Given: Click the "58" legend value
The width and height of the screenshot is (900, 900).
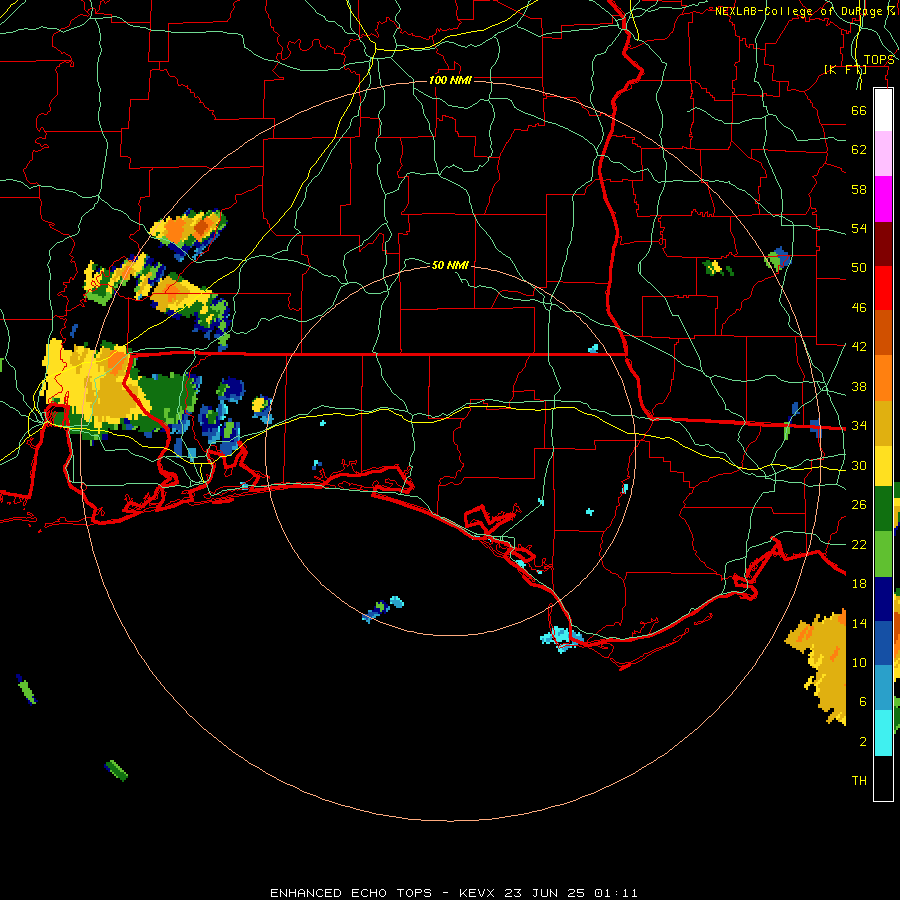Looking at the screenshot, I should pos(859,189).
